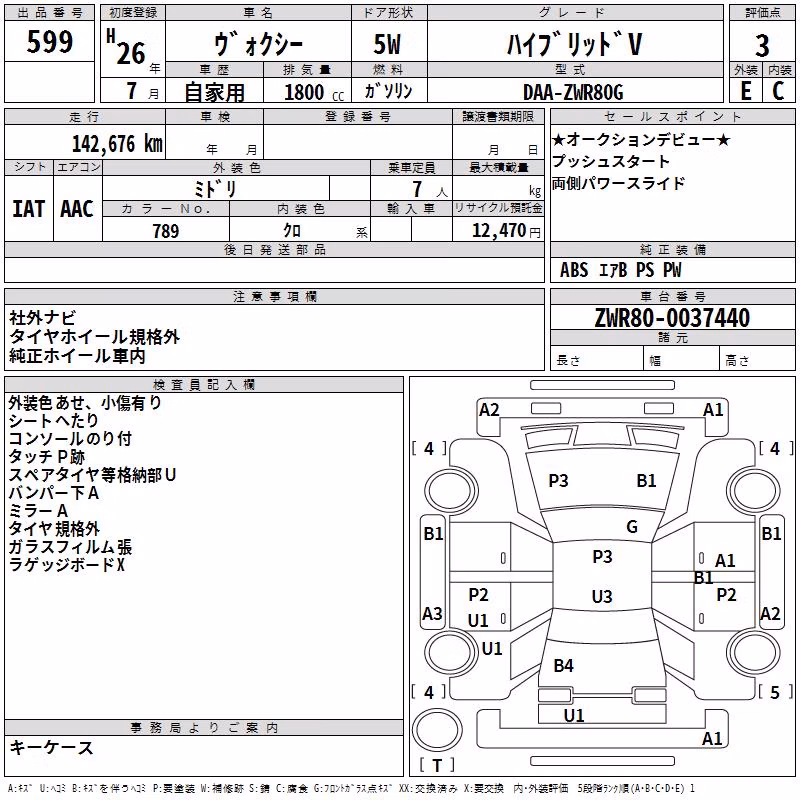This screenshot has width=800, height=800.
Task: Select vehicle history 自家用
Action: pos(214,92)
